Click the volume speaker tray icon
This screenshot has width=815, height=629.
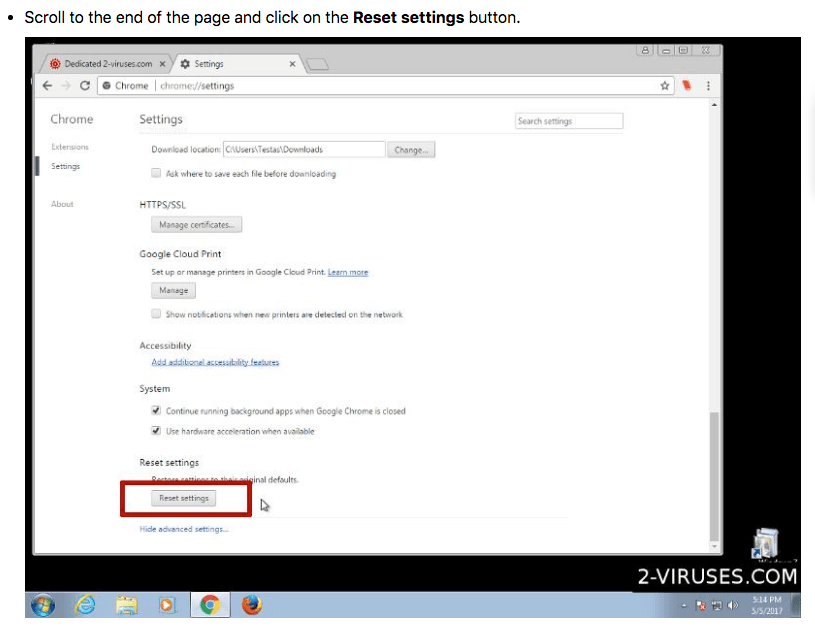733,606
